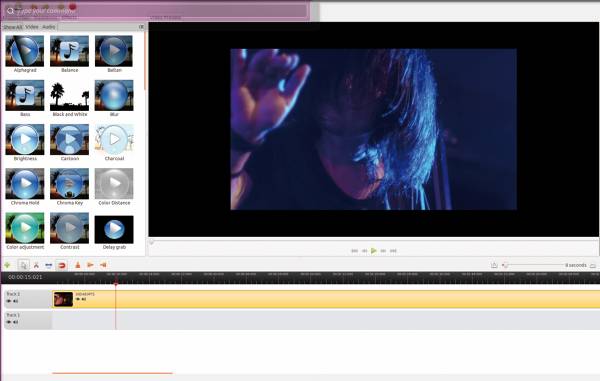Click the timeline zoom out icon
Screen dimensions: 600x381
click(x=494, y=265)
